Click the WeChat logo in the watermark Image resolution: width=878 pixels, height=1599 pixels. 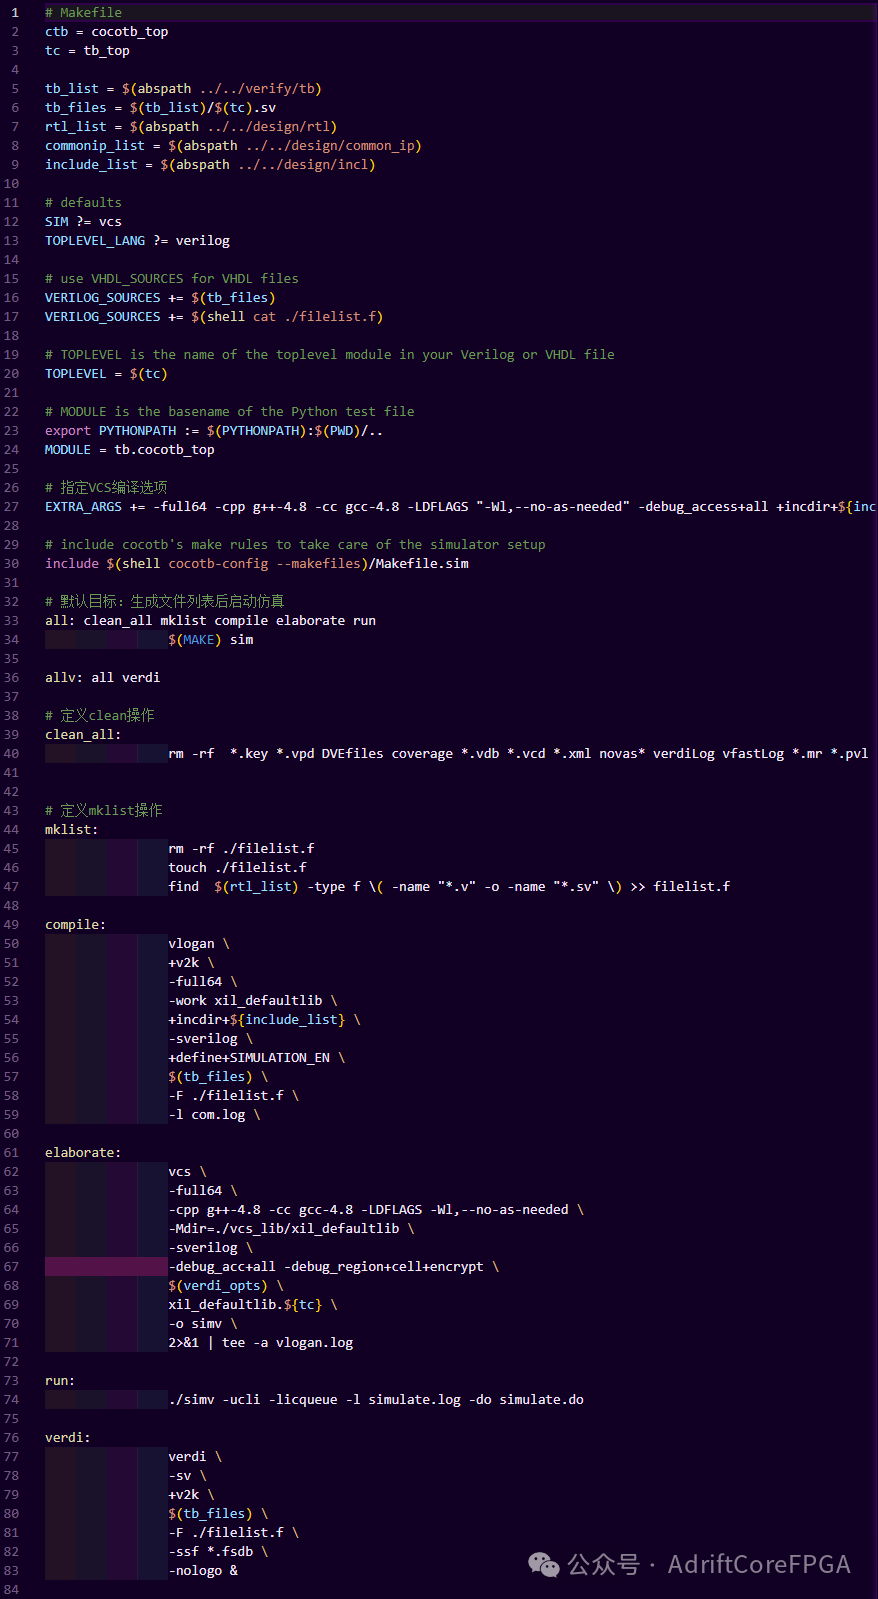(x=544, y=1564)
